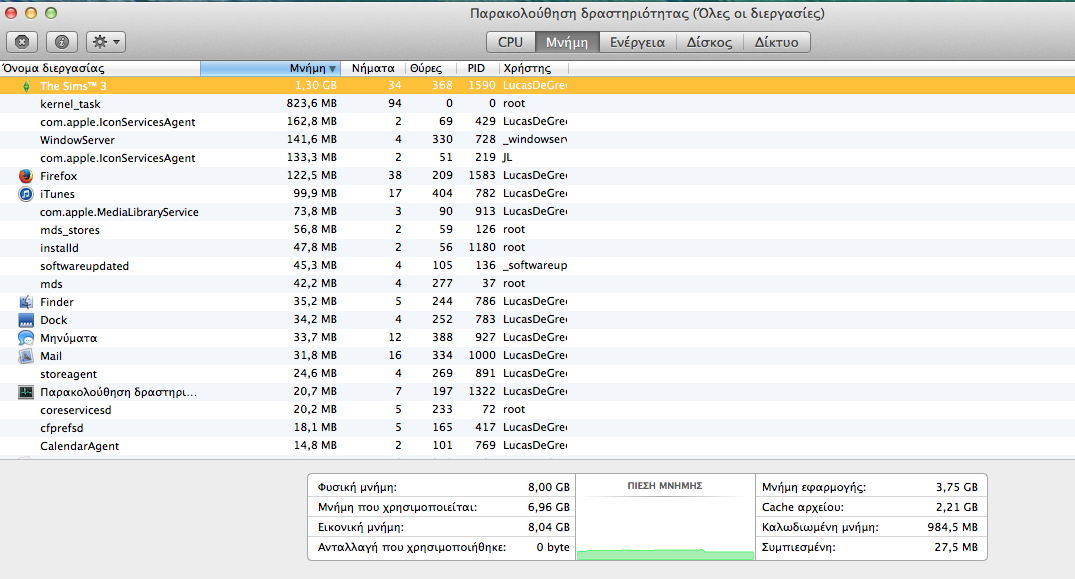Click kernel_task memory value 823,6 MB
Viewport: 1075px width, 579px height.
click(x=311, y=103)
